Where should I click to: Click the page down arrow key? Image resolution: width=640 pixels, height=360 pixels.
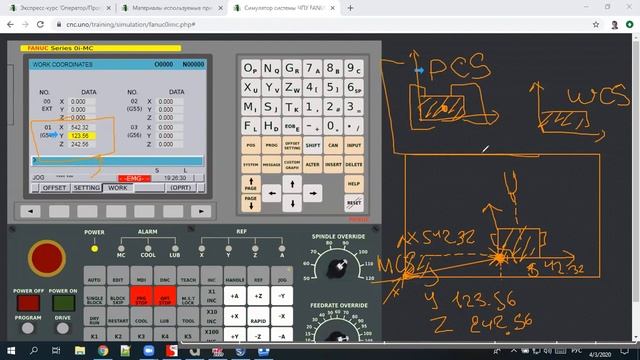251,202
